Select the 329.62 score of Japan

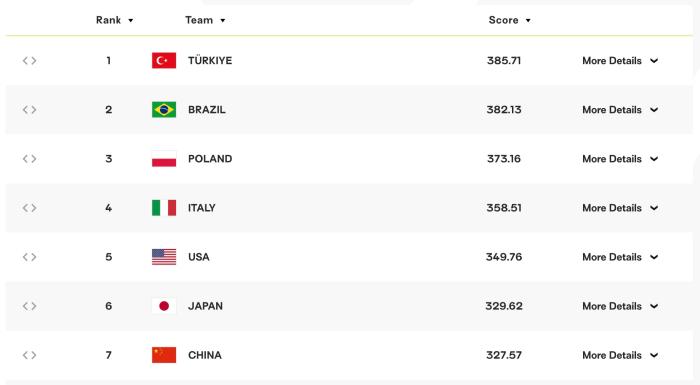coord(504,306)
